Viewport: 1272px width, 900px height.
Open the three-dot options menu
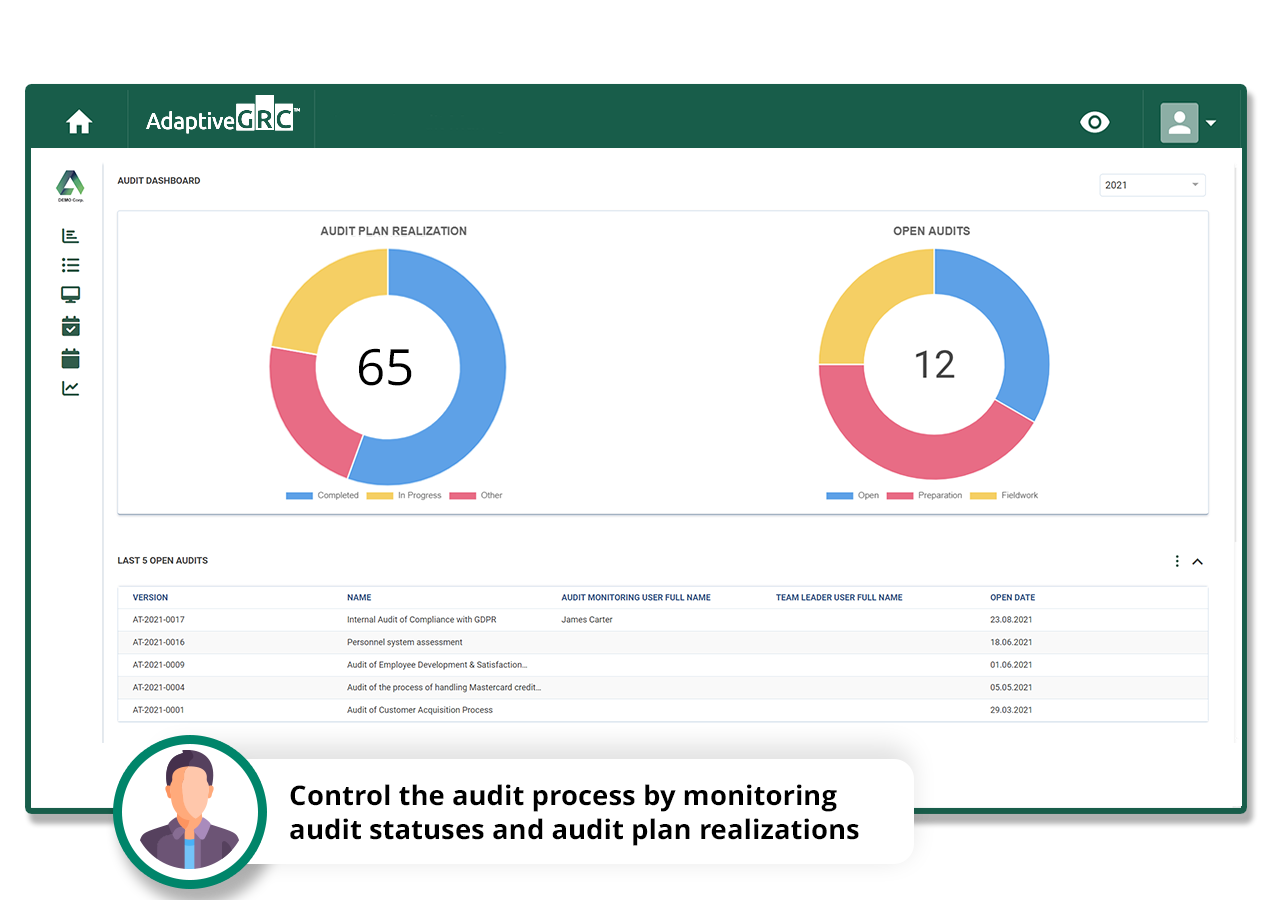(1177, 562)
